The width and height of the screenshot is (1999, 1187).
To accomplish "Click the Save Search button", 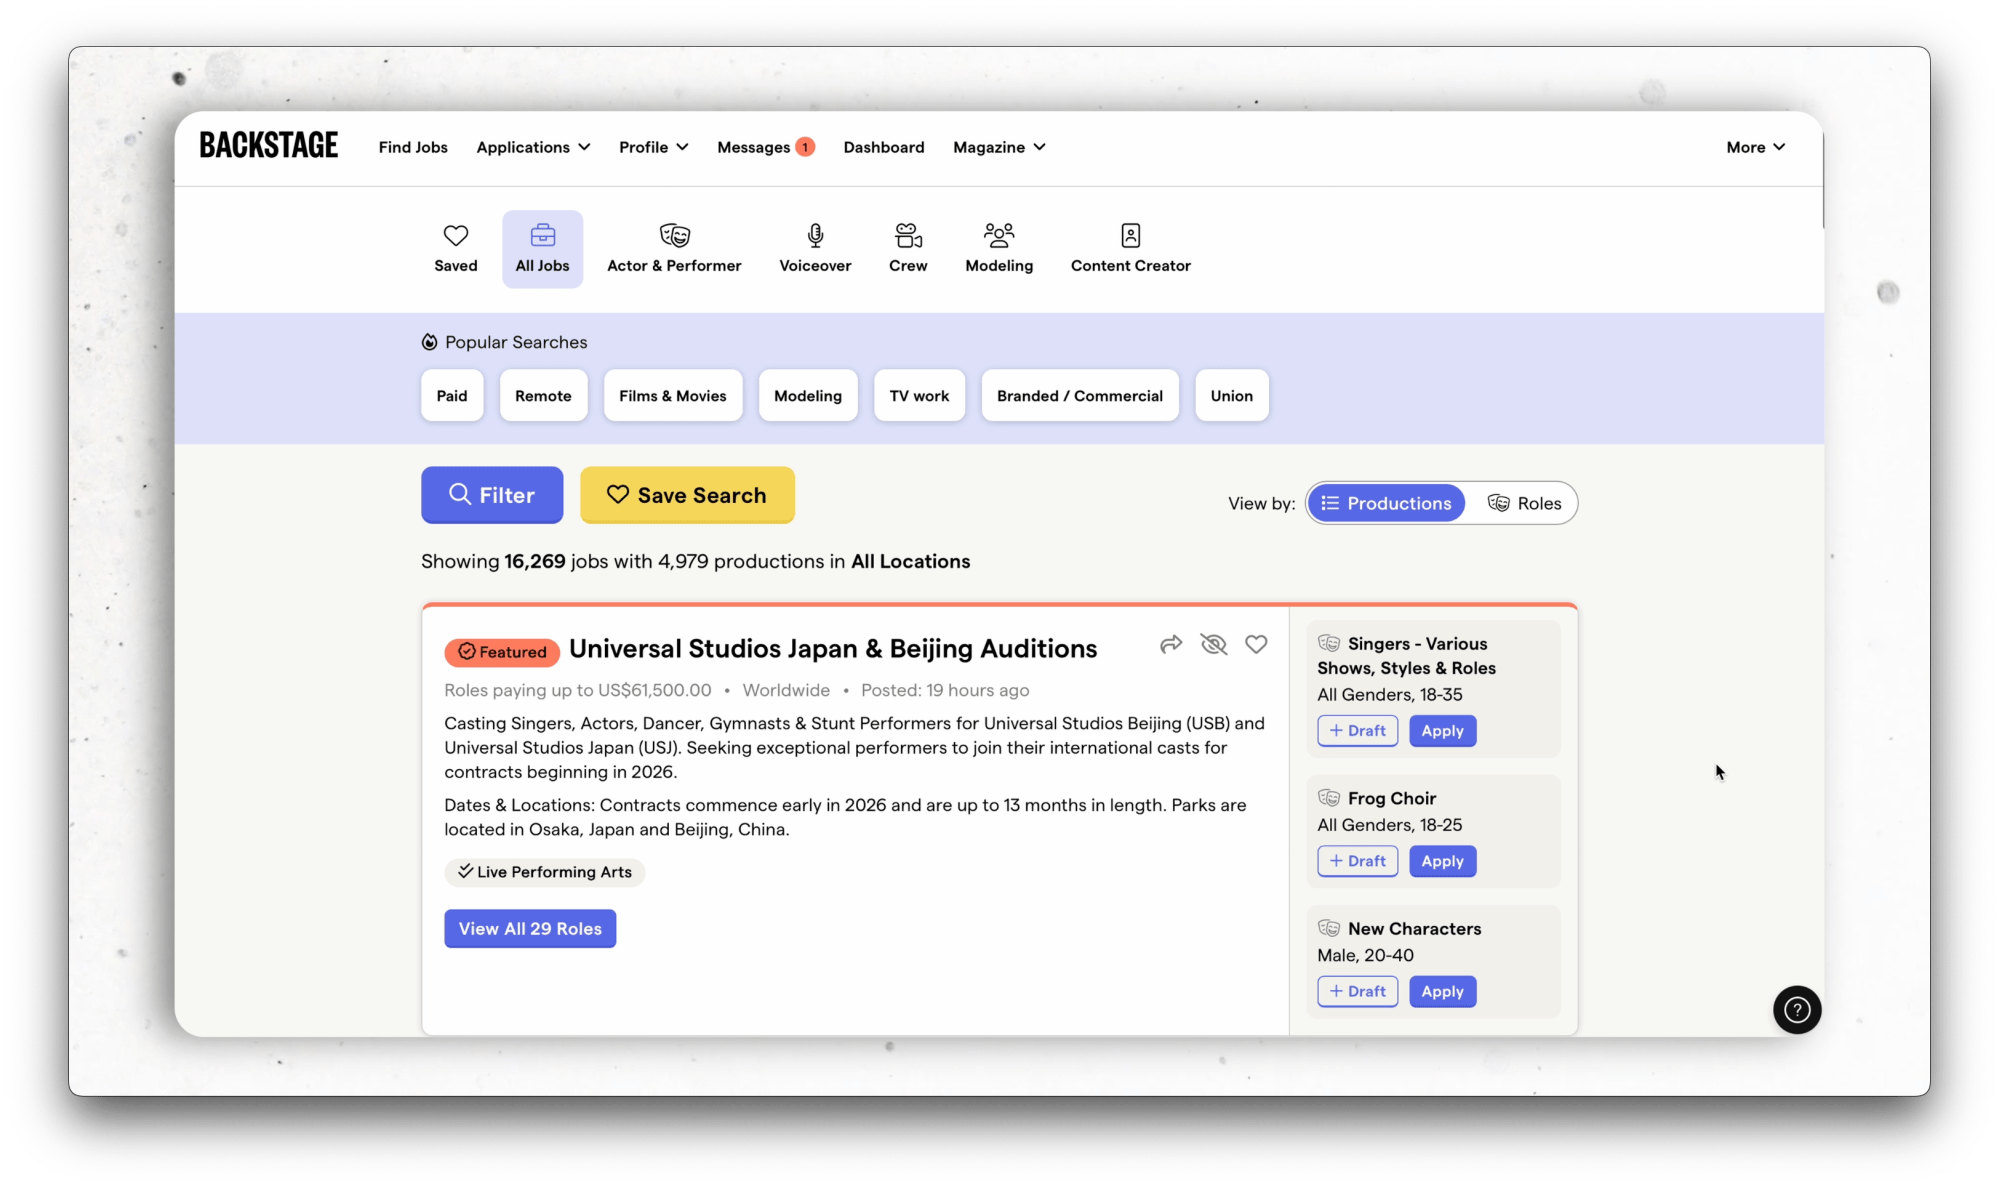I will [687, 495].
